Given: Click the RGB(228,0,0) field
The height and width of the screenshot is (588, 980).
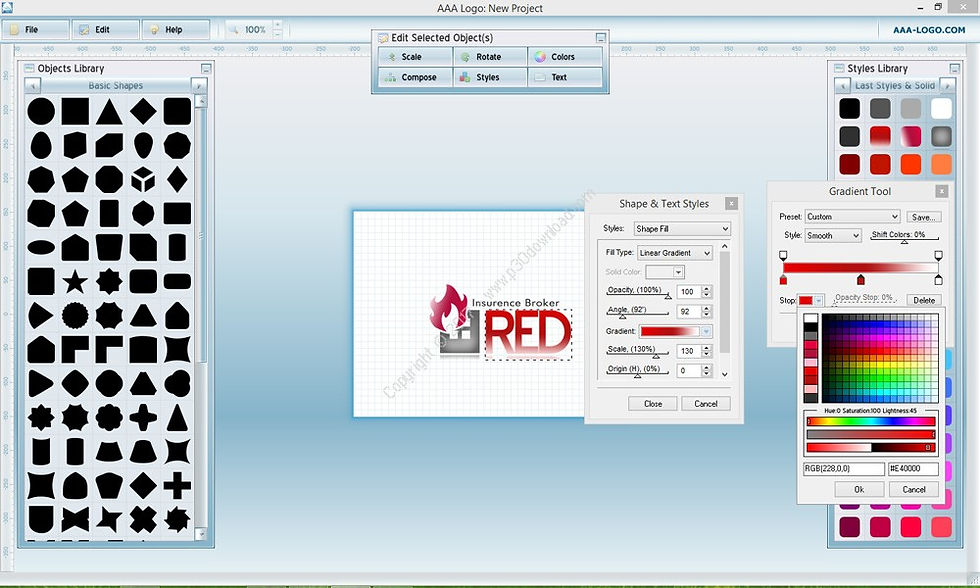Looking at the screenshot, I should 844,468.
